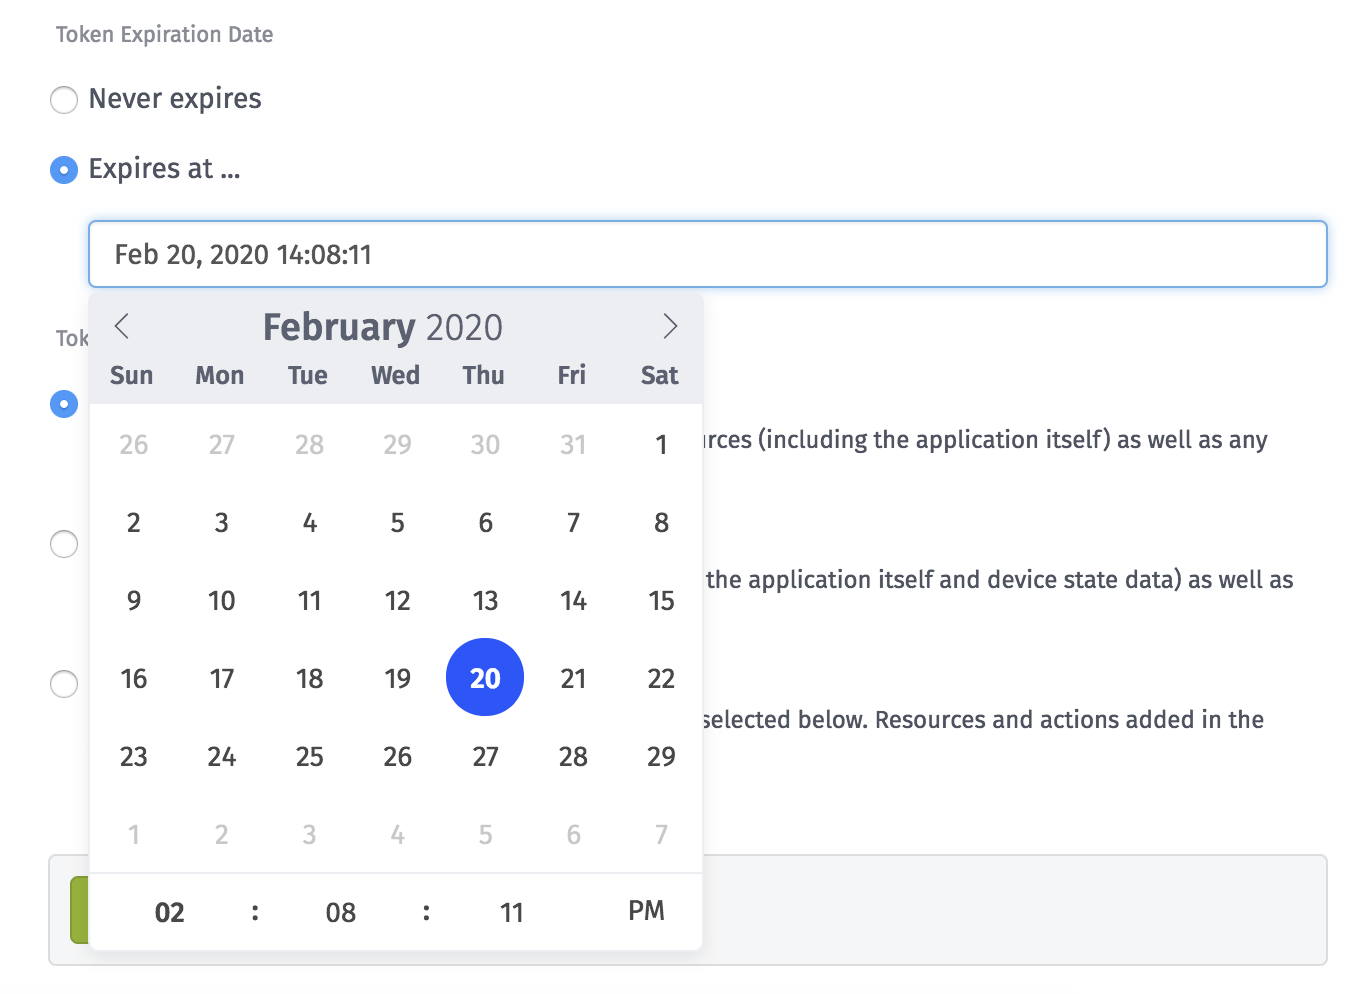Go to next month arrow
1364x994 pixels.
point(670,326)
